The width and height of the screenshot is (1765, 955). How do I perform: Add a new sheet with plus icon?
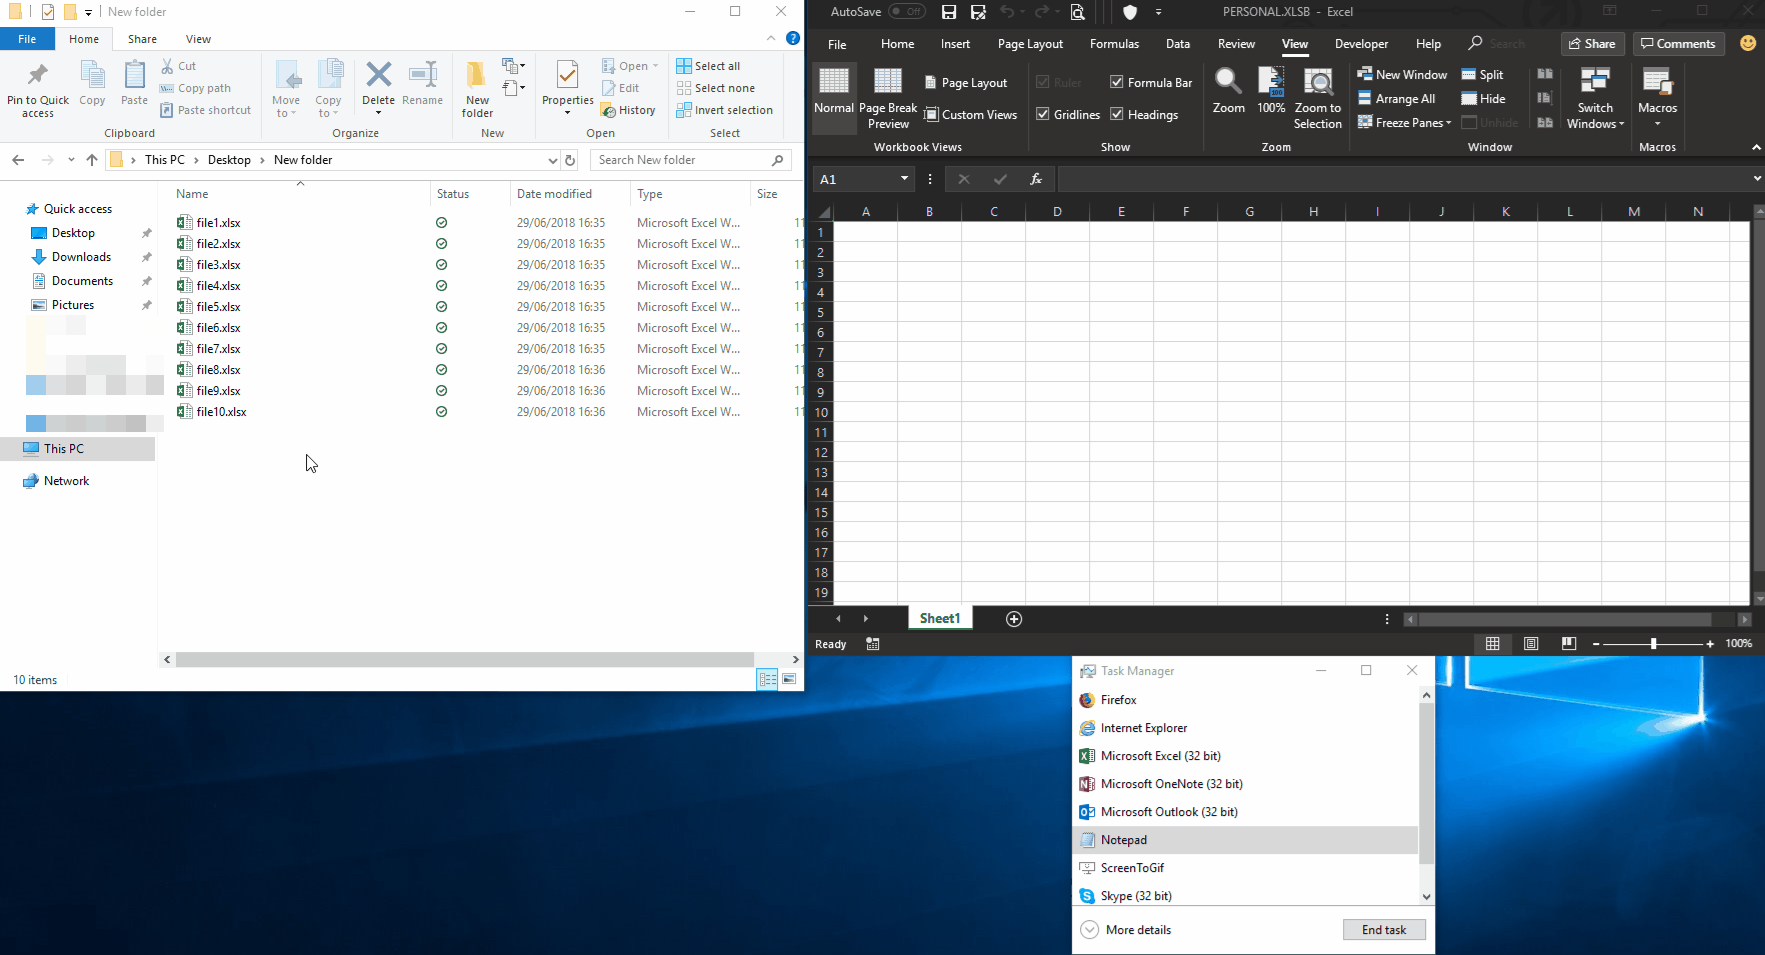point(1013,619)
